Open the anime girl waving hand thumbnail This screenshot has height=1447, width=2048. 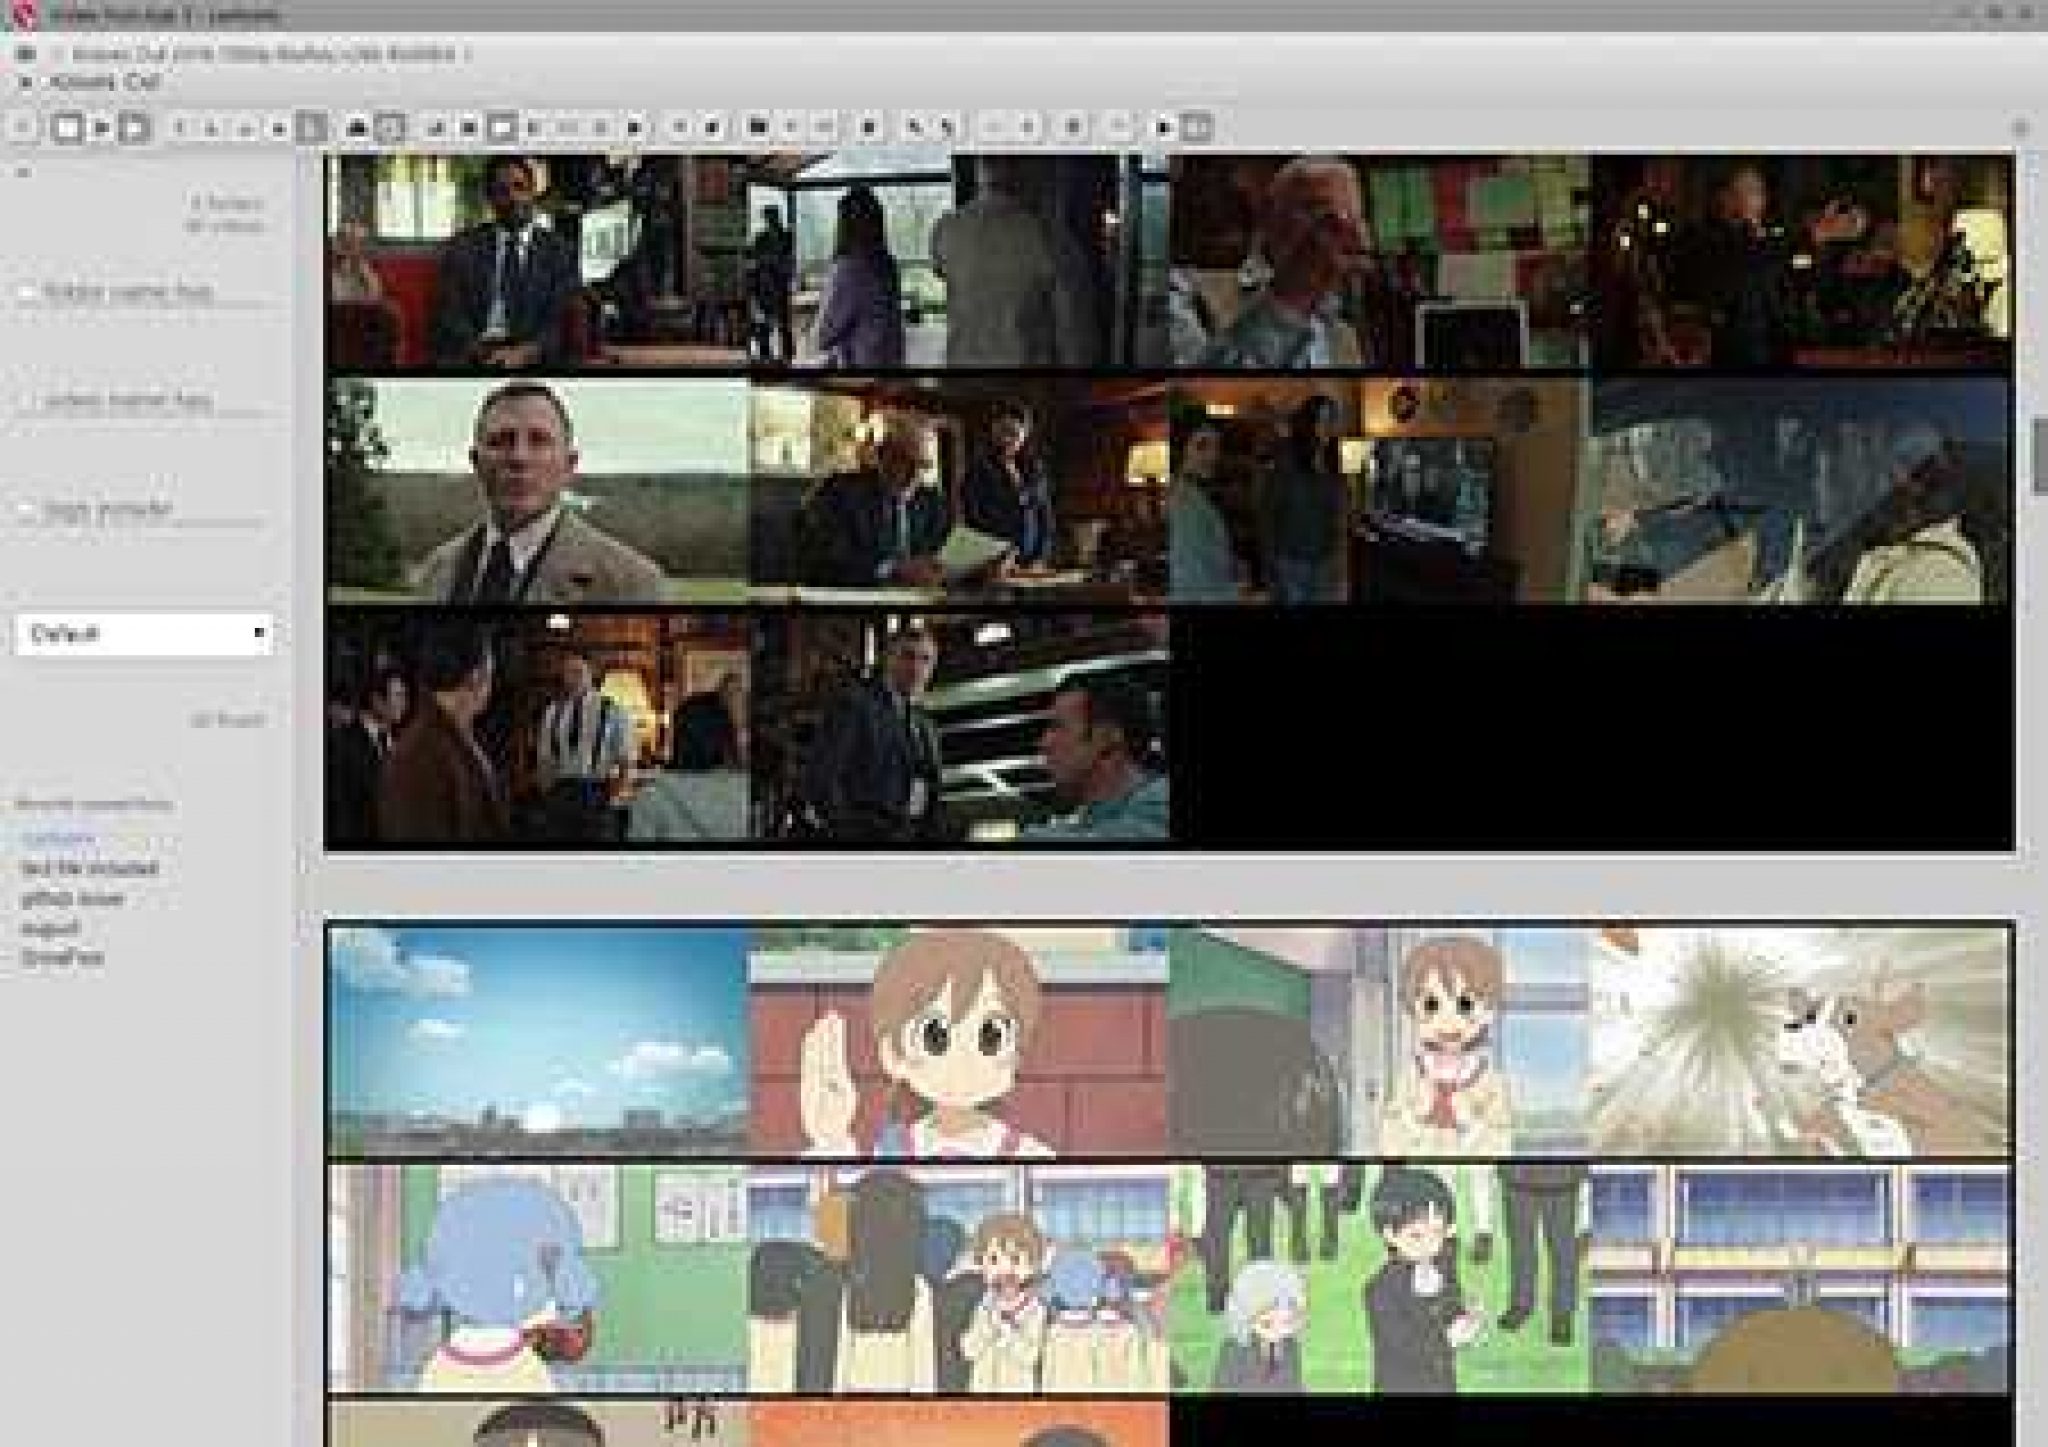(957, 1040)
